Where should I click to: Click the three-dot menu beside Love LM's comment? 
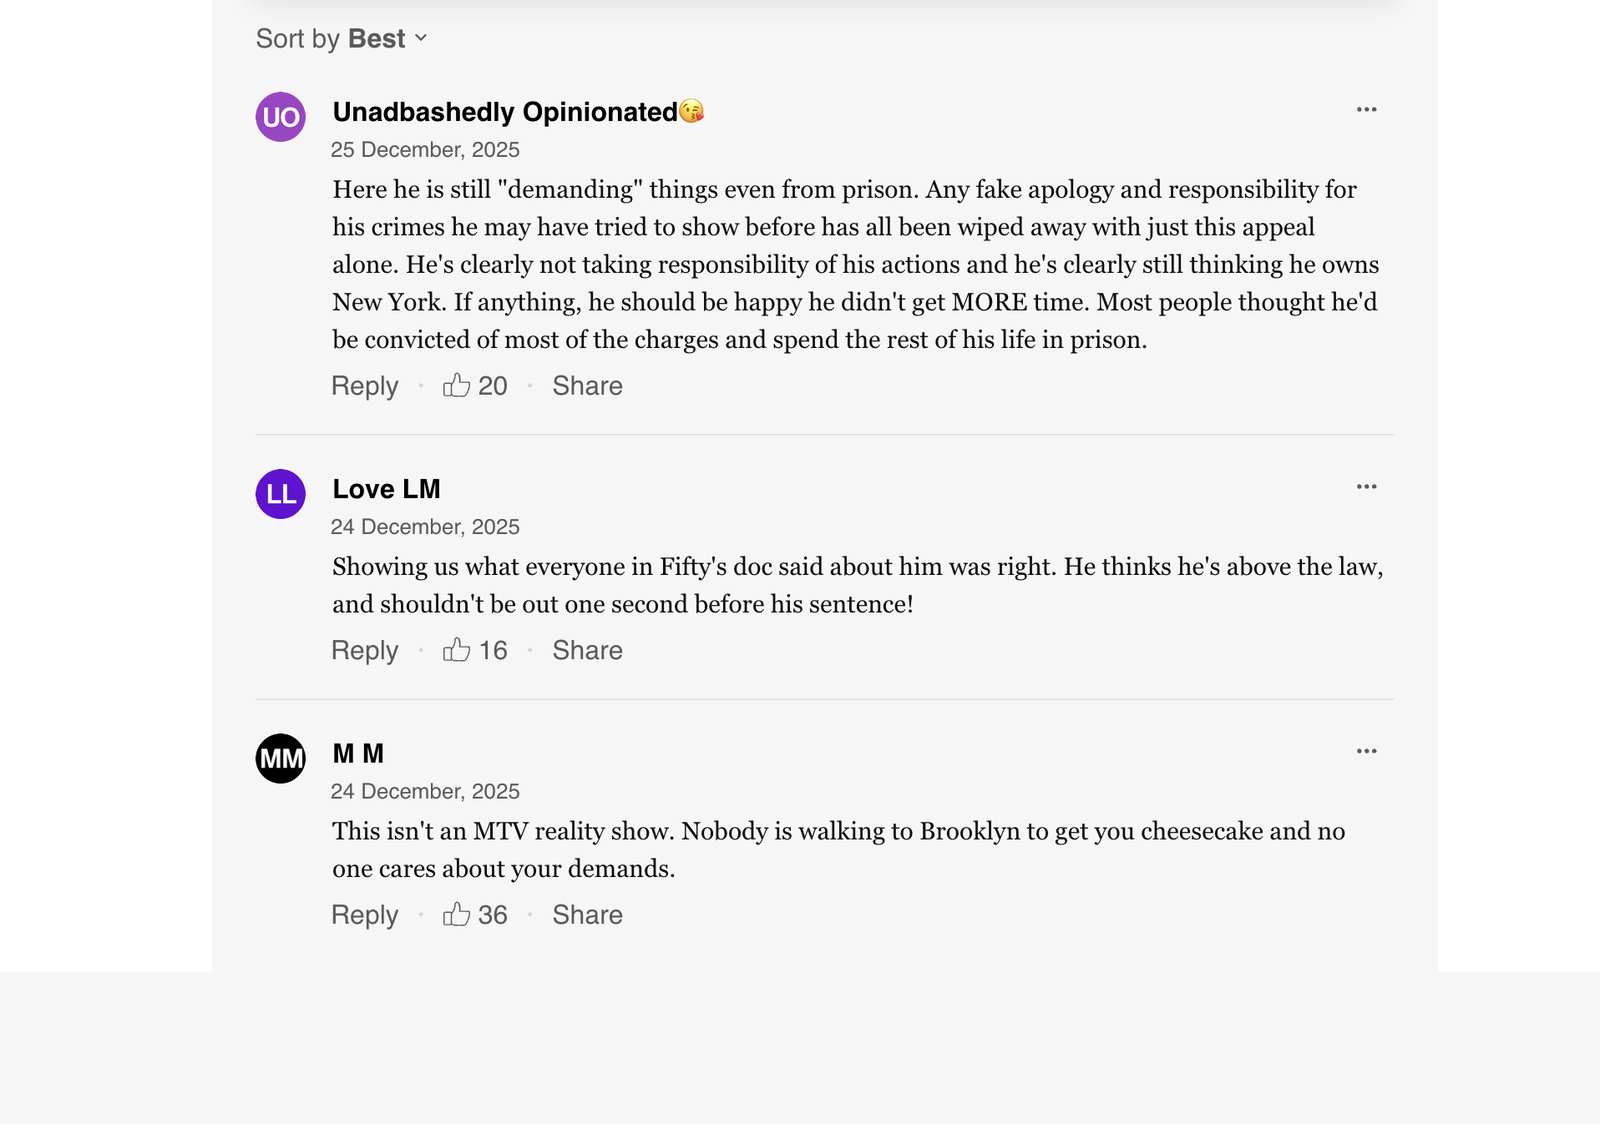pyautogui.click(x=1367, y=486)
